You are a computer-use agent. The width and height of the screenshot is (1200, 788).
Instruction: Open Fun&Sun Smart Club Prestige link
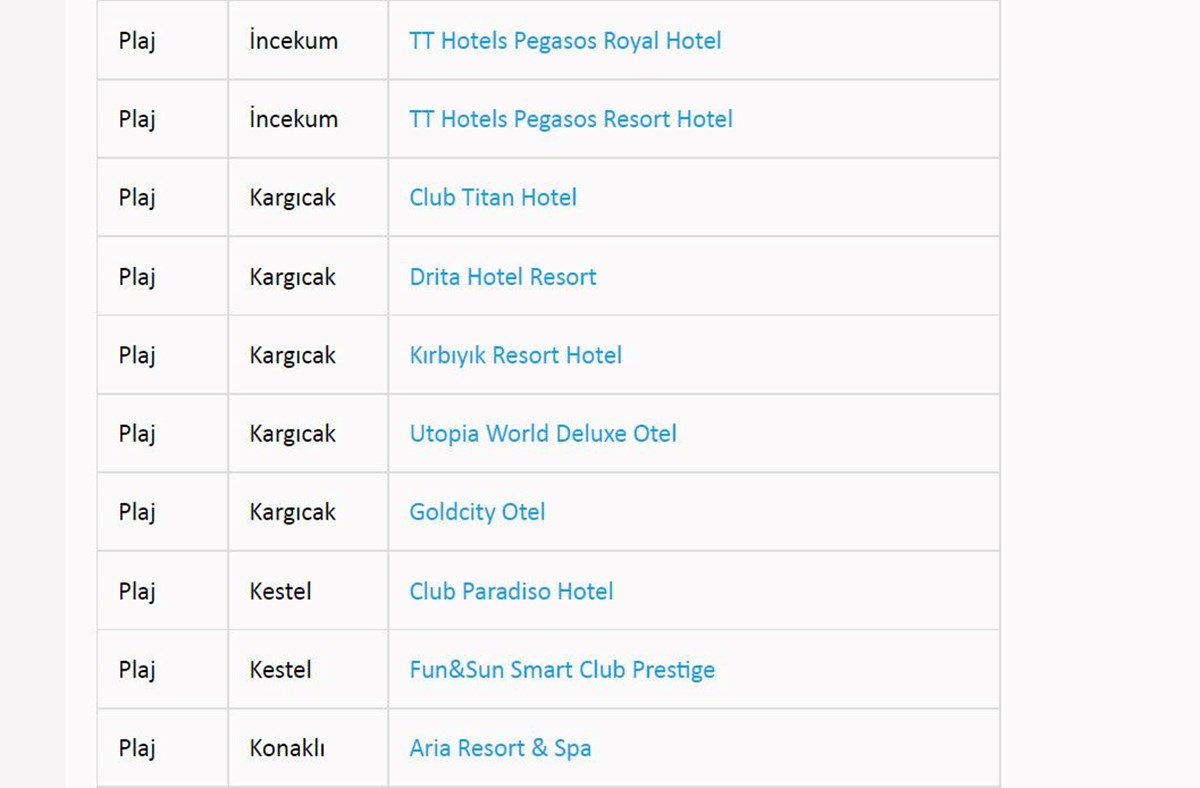[x=562, y=670]
